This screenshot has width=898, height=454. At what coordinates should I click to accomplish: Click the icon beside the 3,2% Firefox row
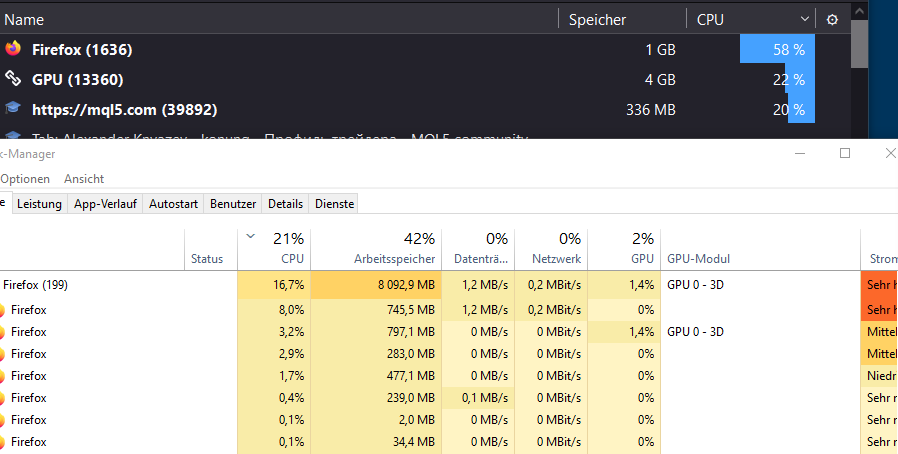2,332
